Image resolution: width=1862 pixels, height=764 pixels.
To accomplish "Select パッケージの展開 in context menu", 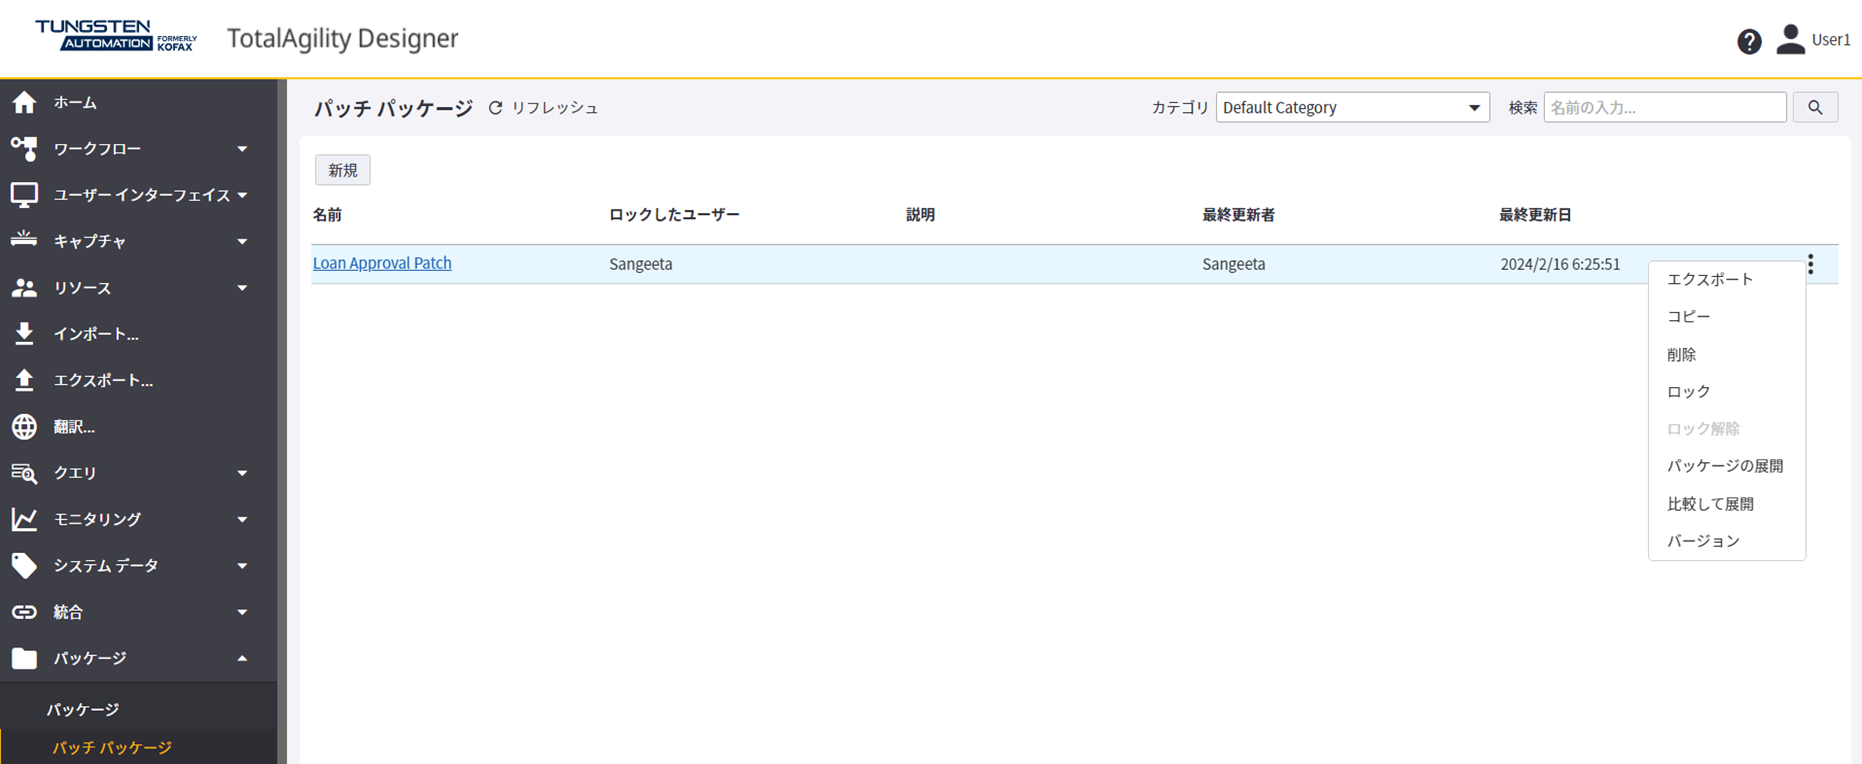I will click(1724, 466).
